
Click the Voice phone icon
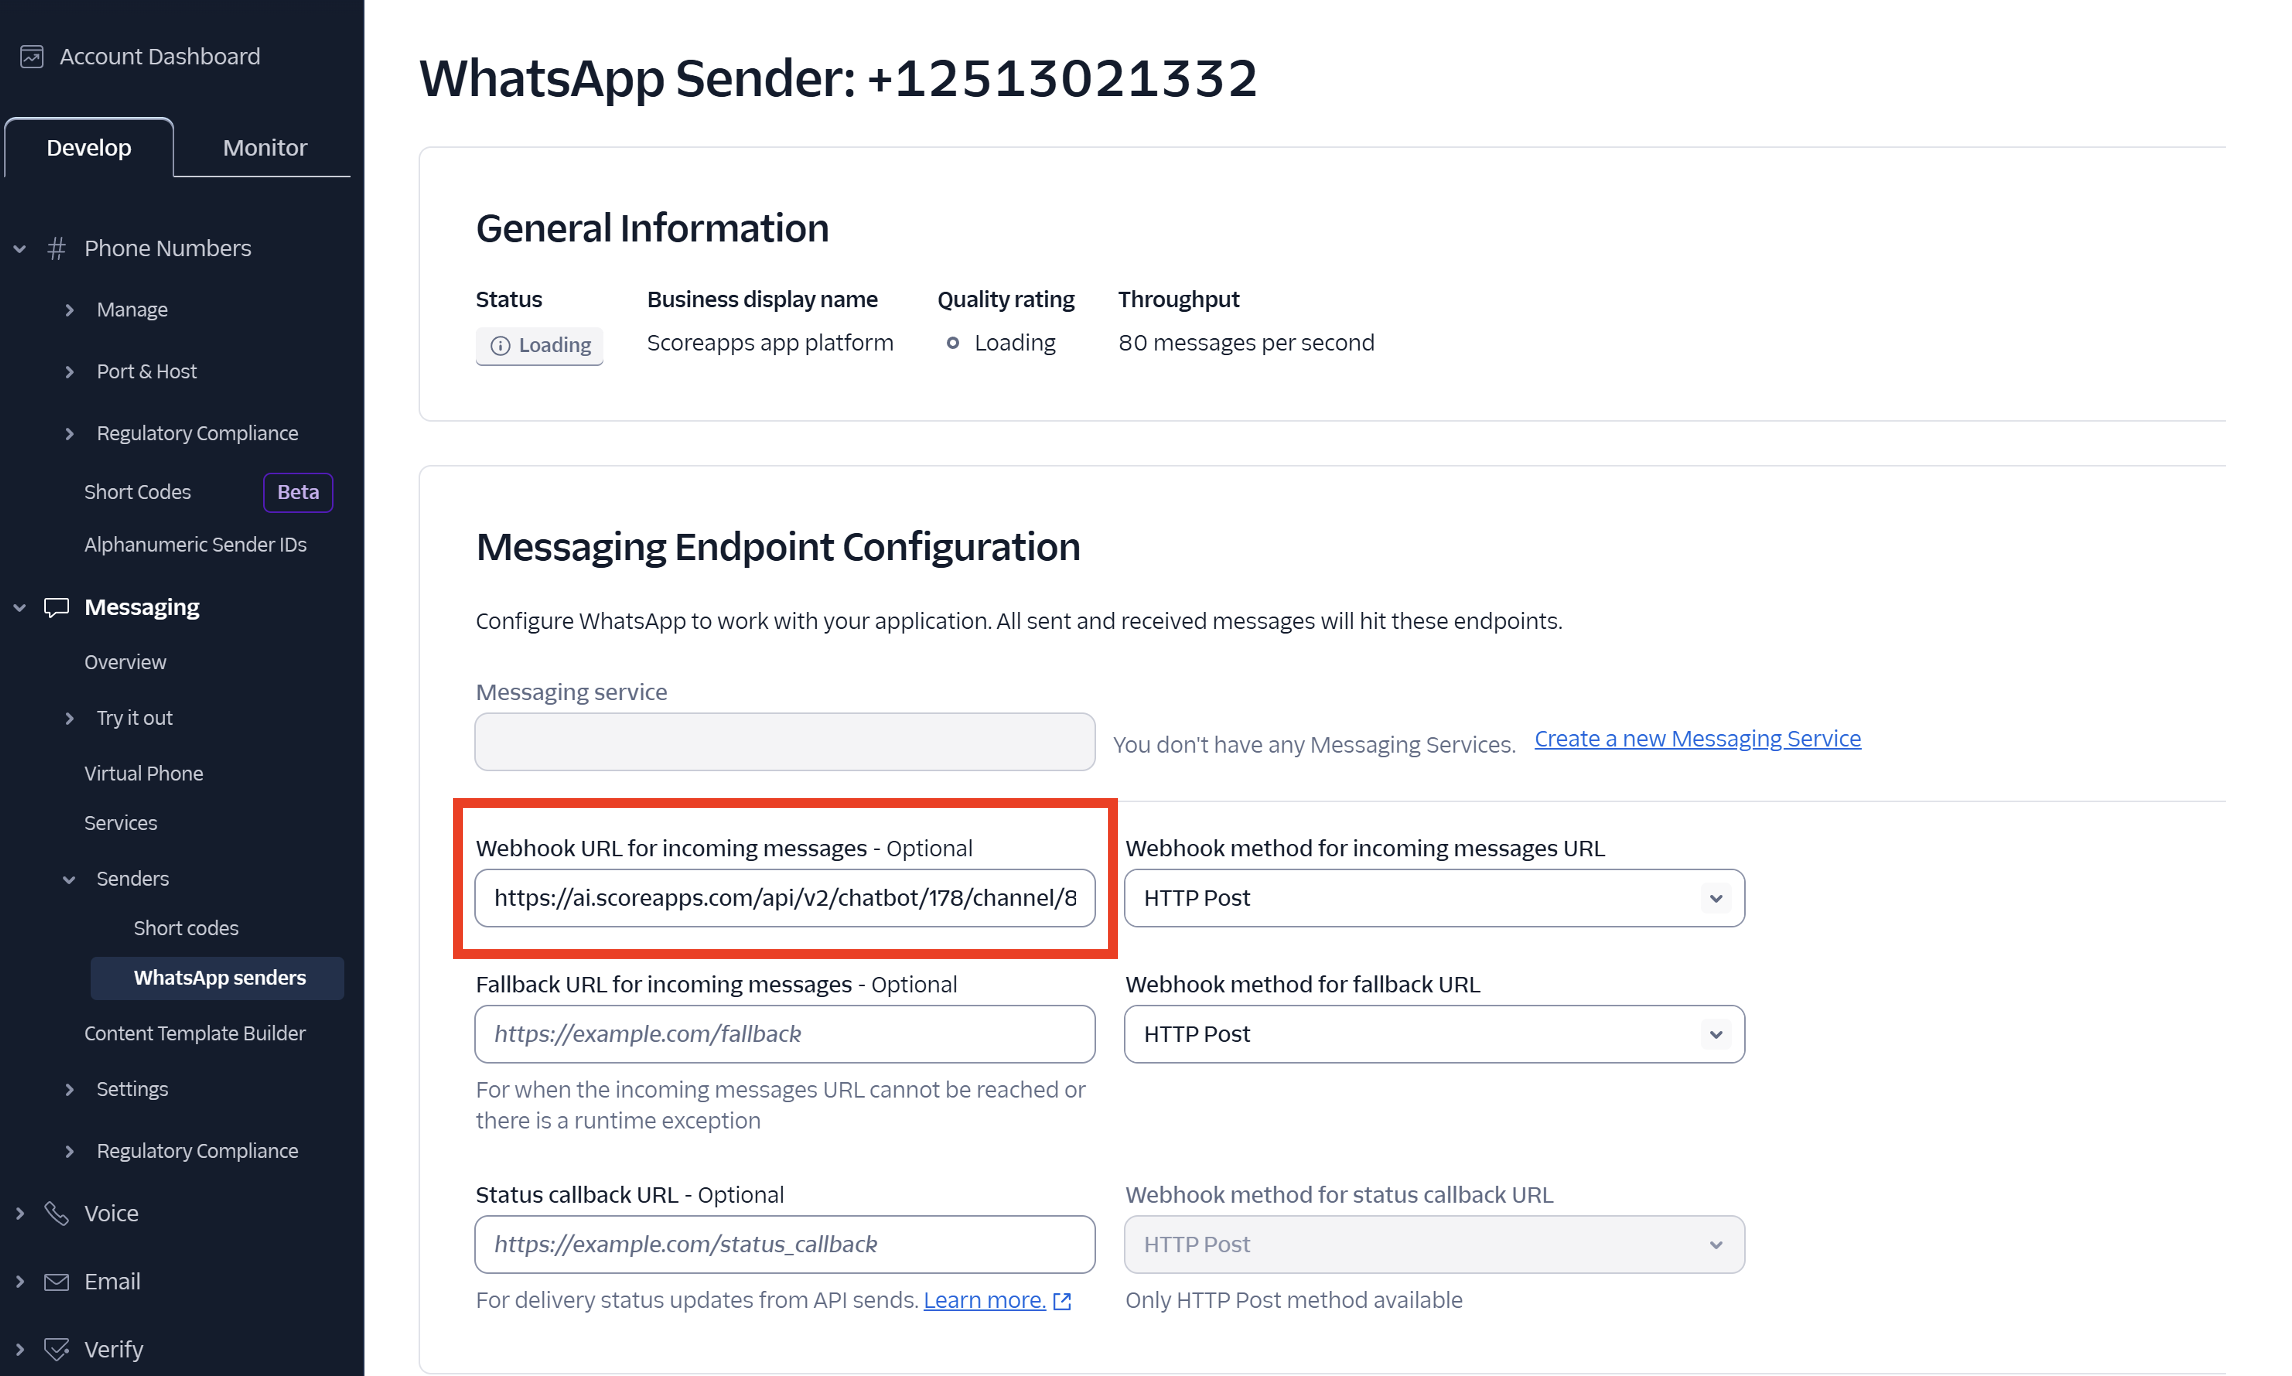57,1213
